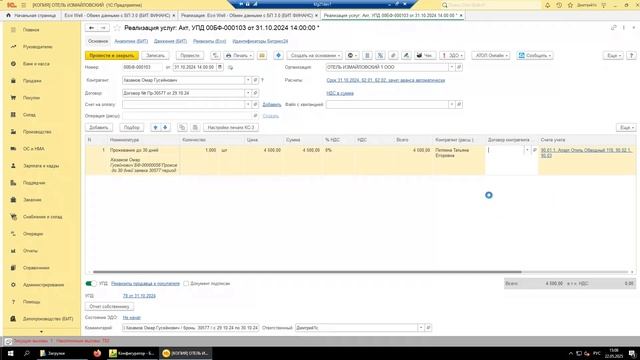Open history clock icon in title bar
The image size is (640, 360).
click(559, 5)
